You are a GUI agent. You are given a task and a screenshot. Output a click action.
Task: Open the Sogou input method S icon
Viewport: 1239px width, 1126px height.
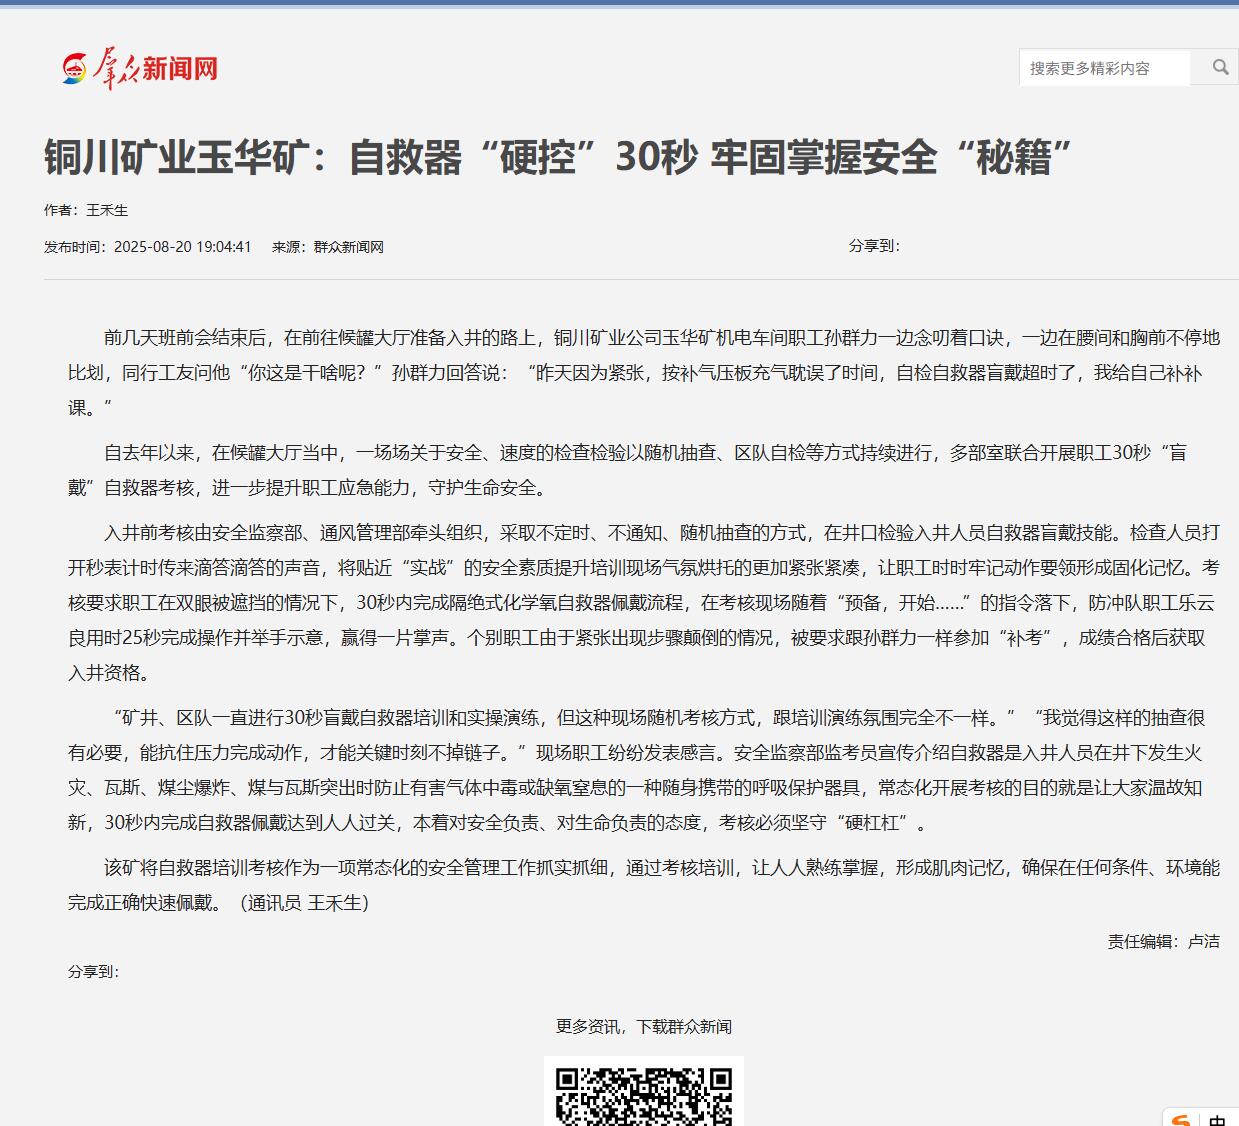[x=1182, y=1120]
